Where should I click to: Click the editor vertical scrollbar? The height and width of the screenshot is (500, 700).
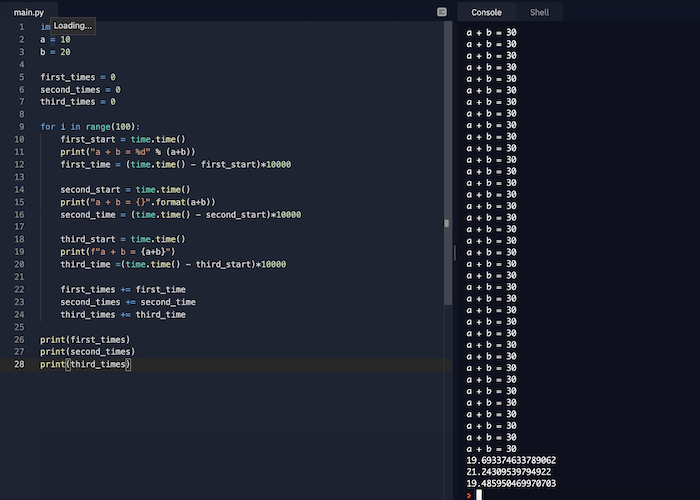click(x=447, y=163)
